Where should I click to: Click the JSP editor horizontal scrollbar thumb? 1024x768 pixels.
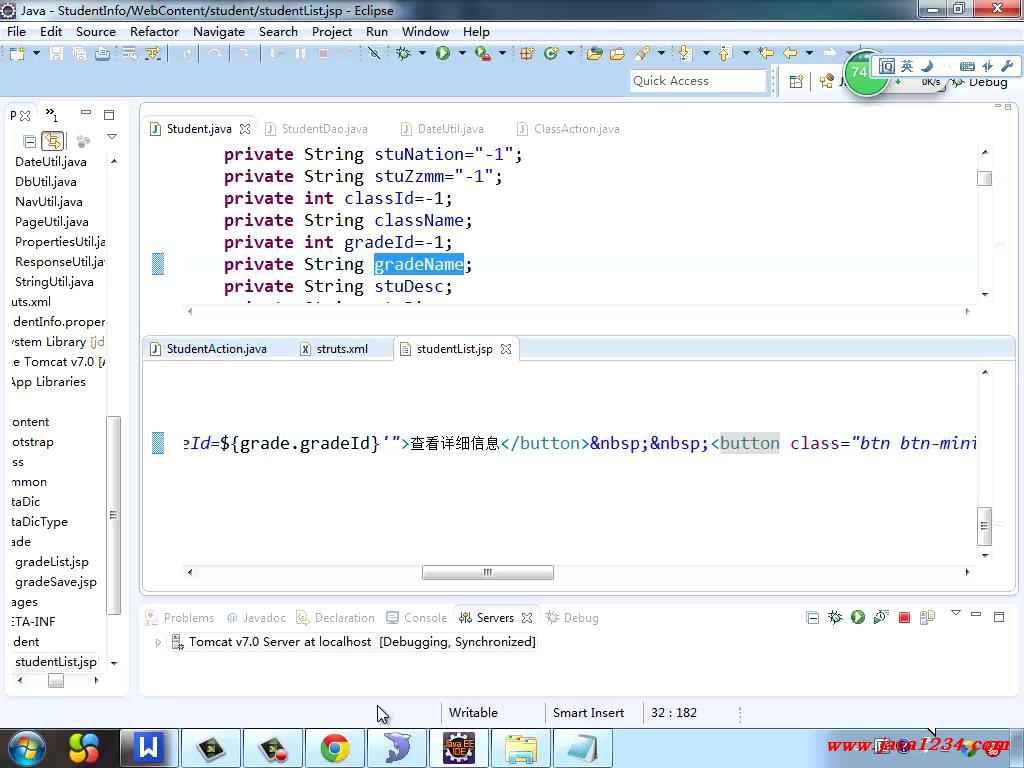pos(488,573)
